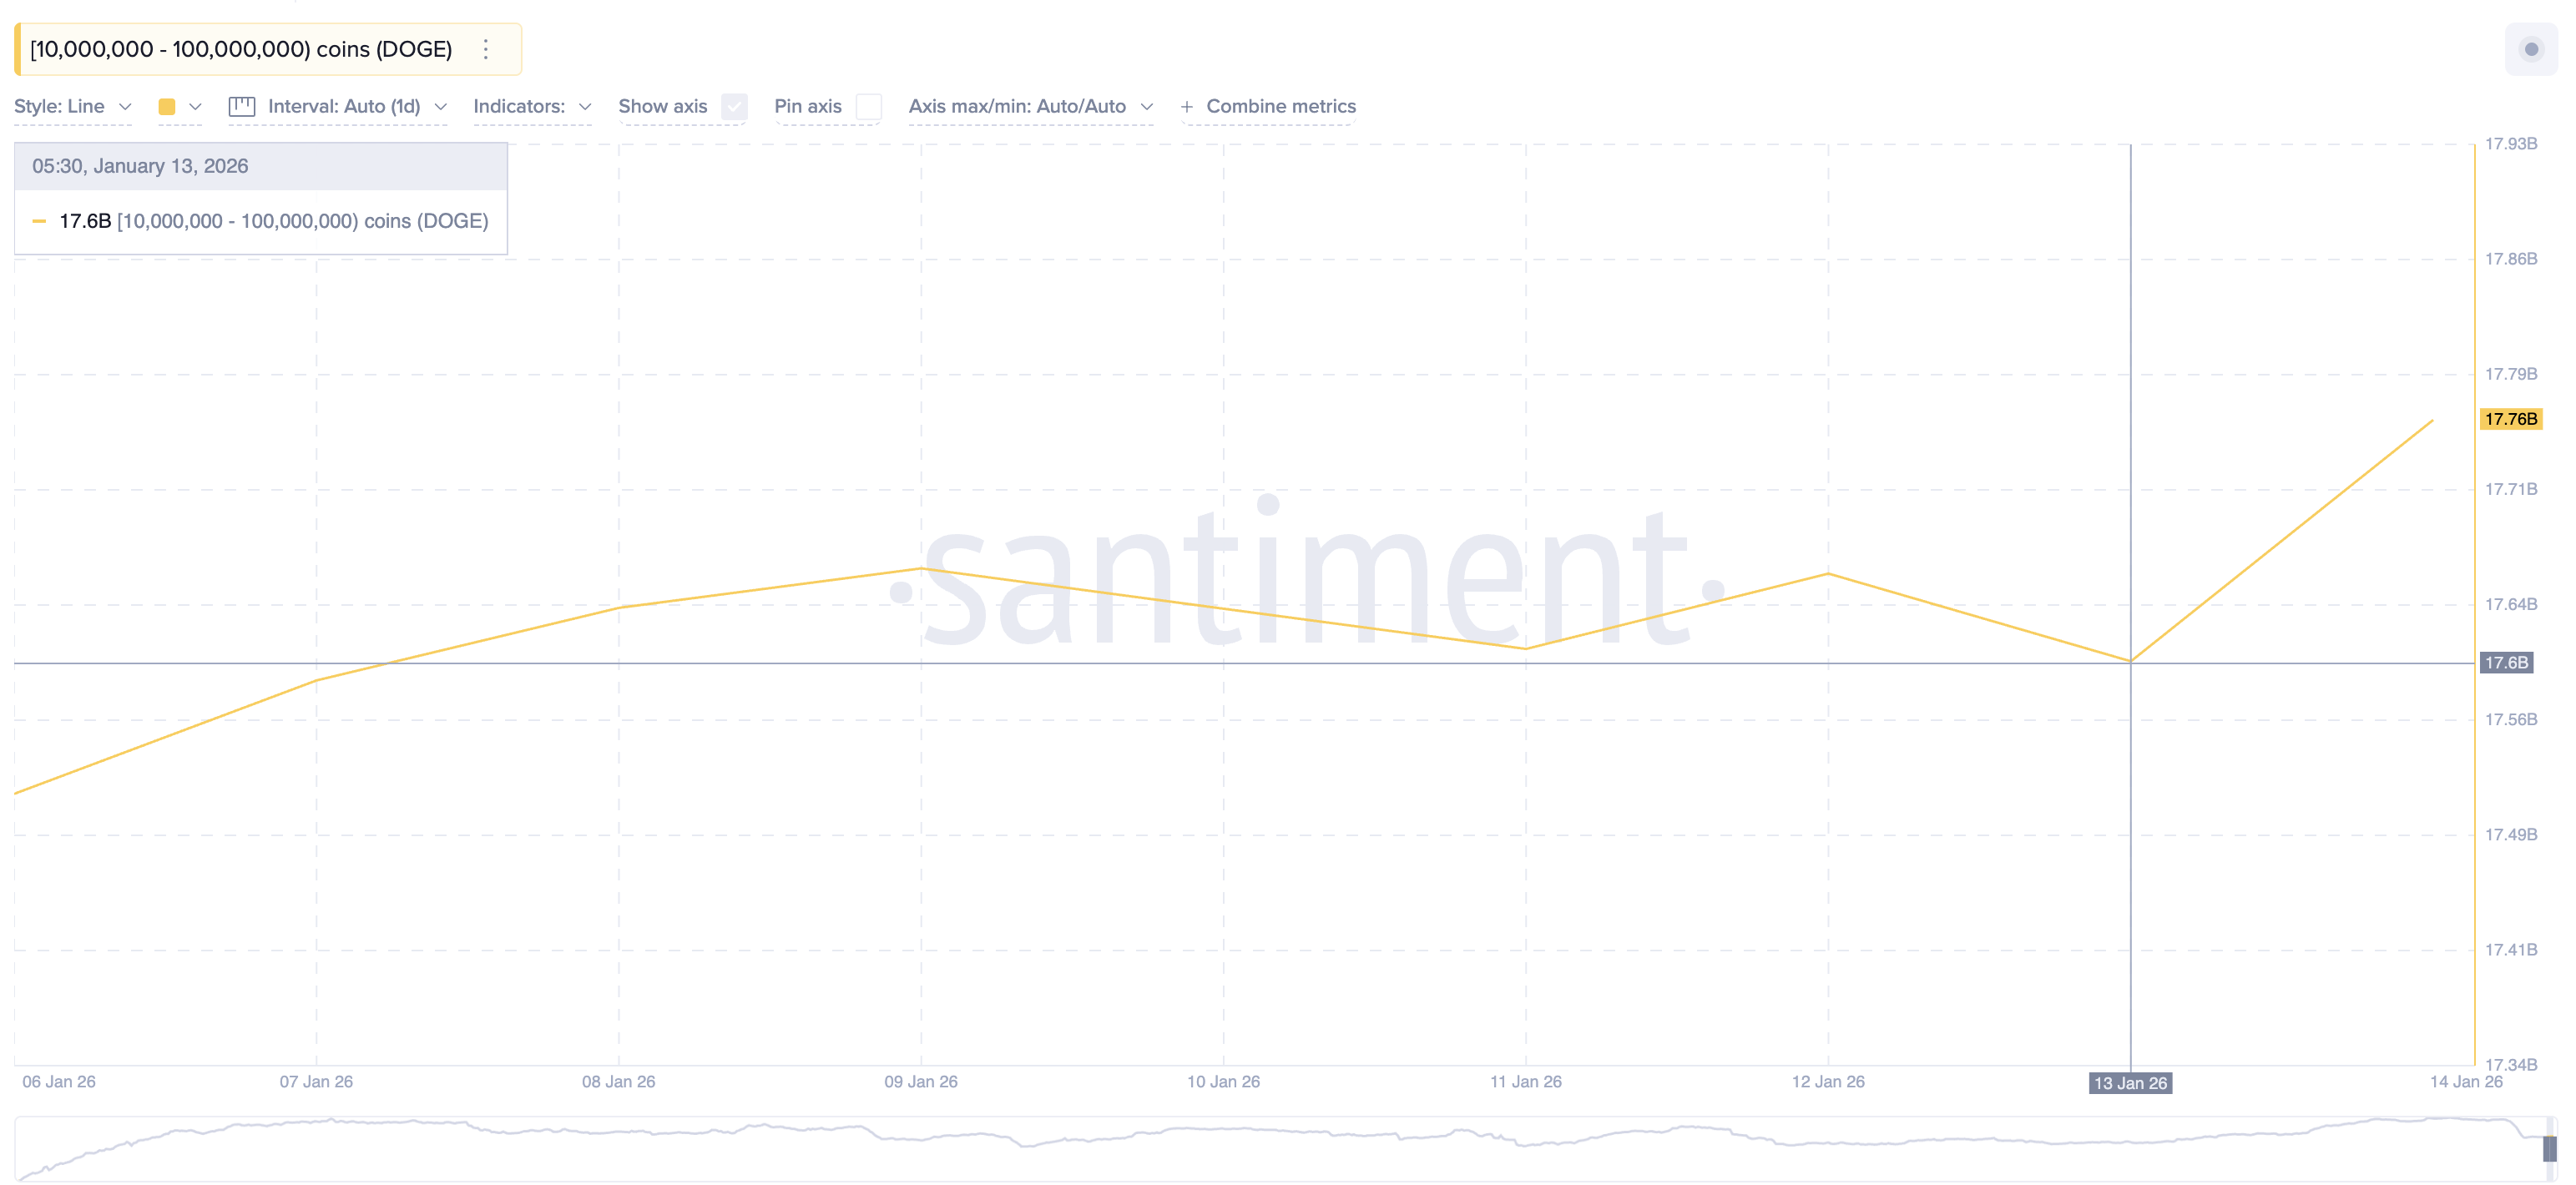The height and width of the screenshot is (1185, 2576).
Task: Click the round recording dot button
Action: pyautogui.click(x=2531, y=49)
